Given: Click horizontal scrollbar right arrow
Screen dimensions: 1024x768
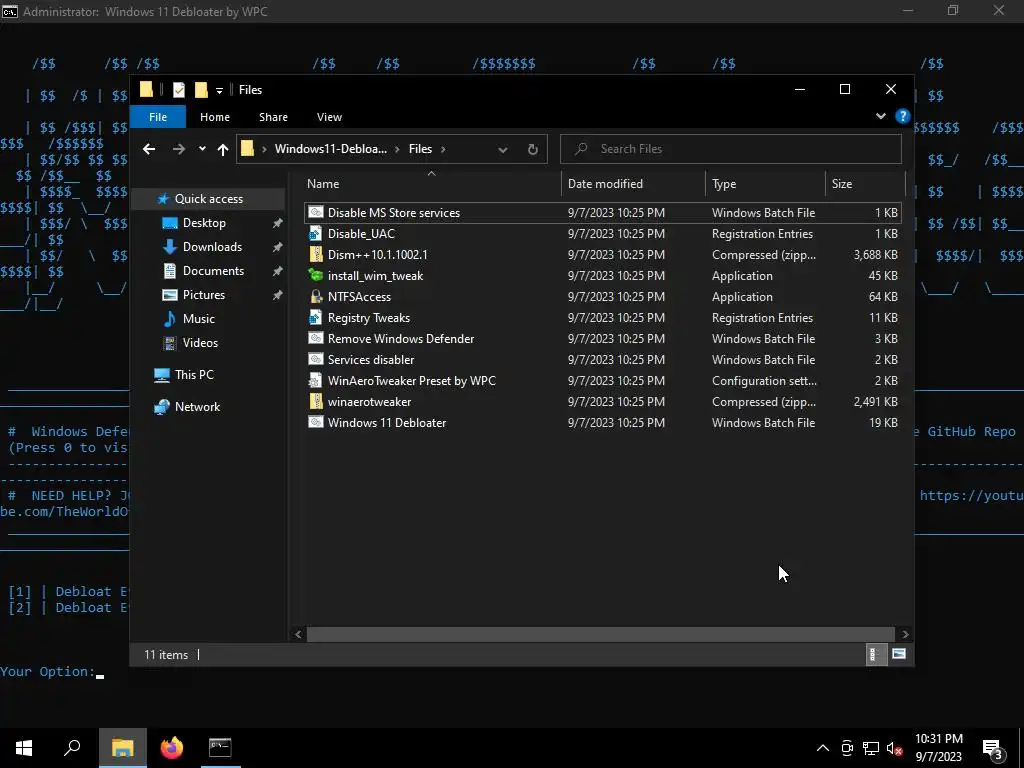Looking at the screenshot, I should [x=905, y=634].
